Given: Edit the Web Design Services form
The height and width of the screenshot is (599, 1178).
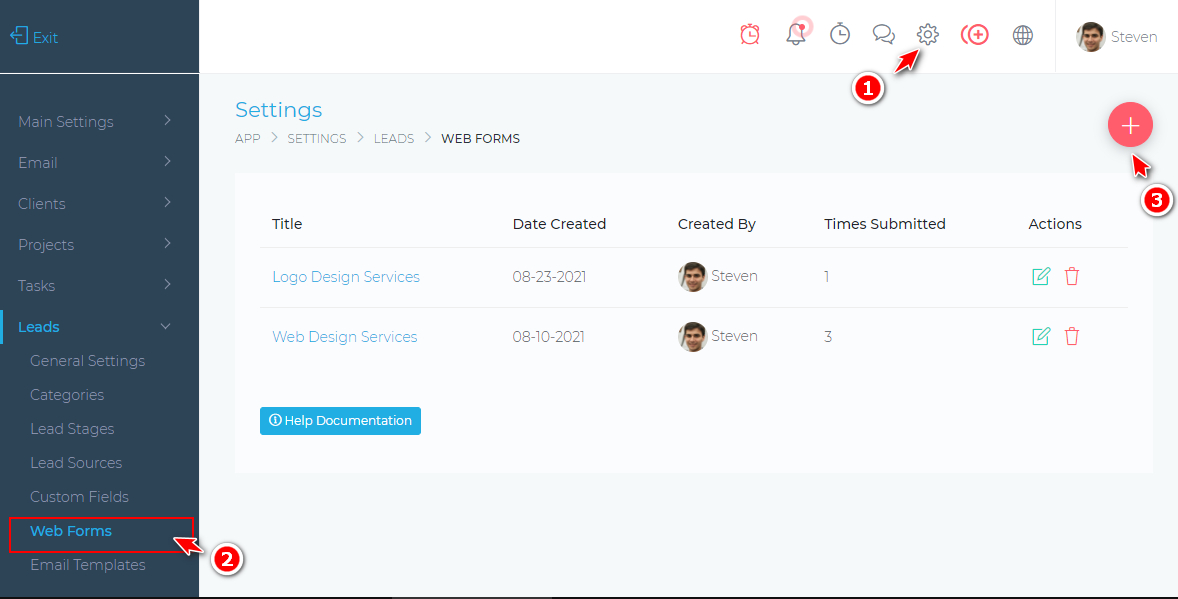Looking at the screenshot, I should tap(1041, 337).
